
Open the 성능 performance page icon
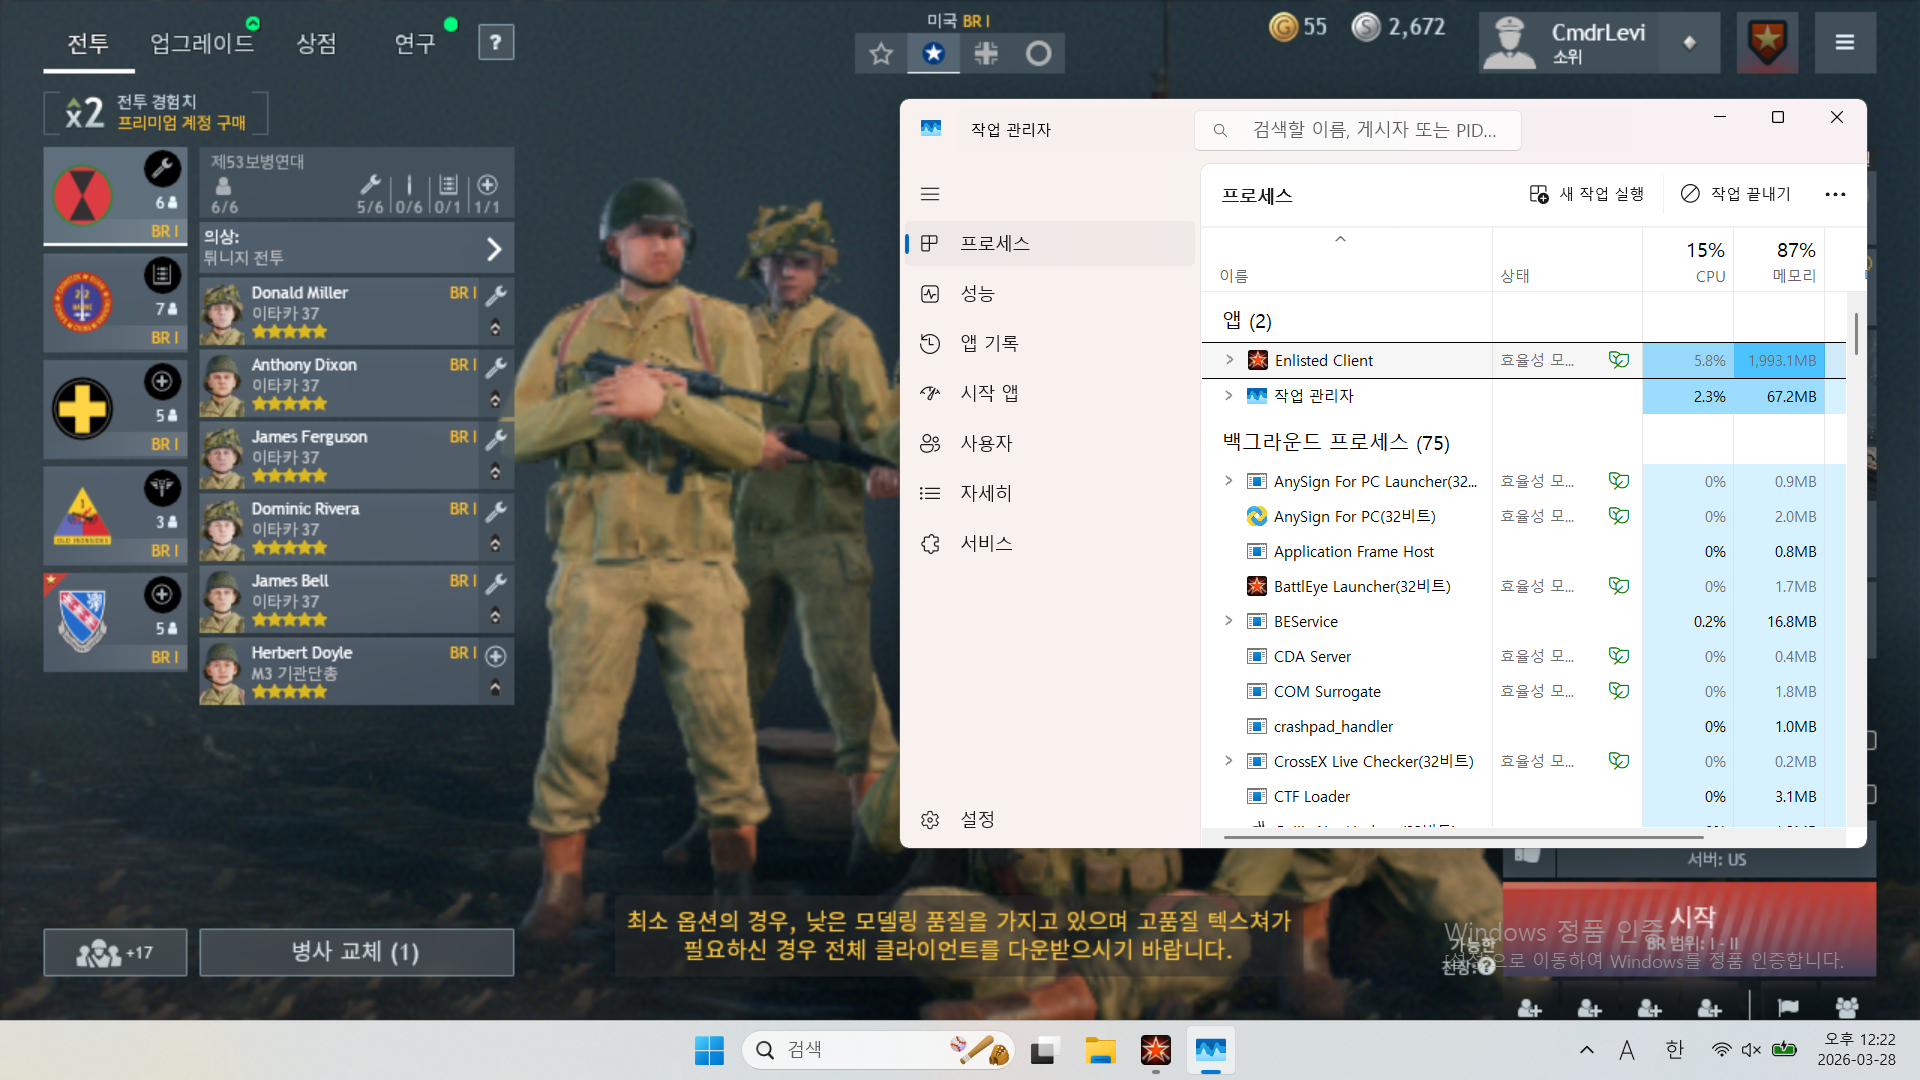tap(930, 294)
